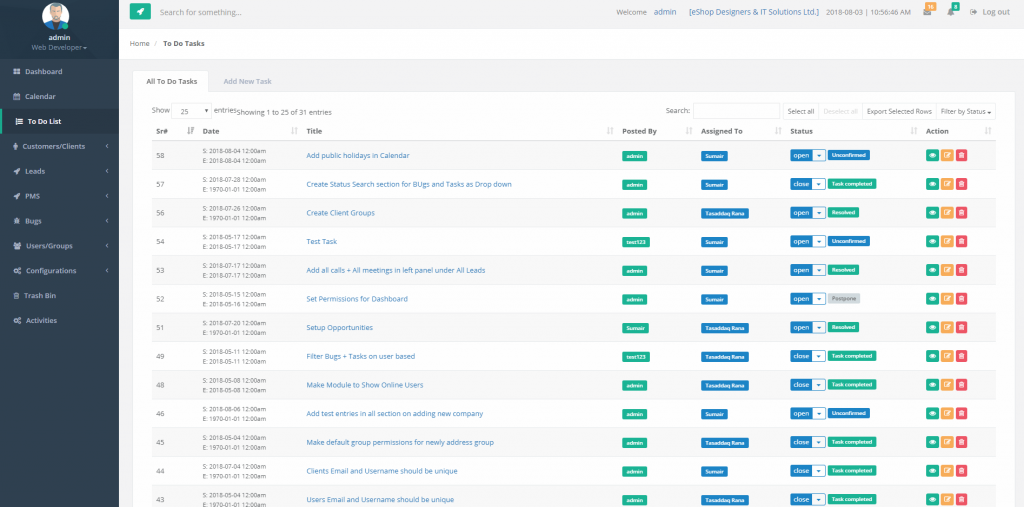Click eye icon for 'Make Module to Show Online Users'
The width and height of the screenshot is (1024, 507).
pos(932,384)
